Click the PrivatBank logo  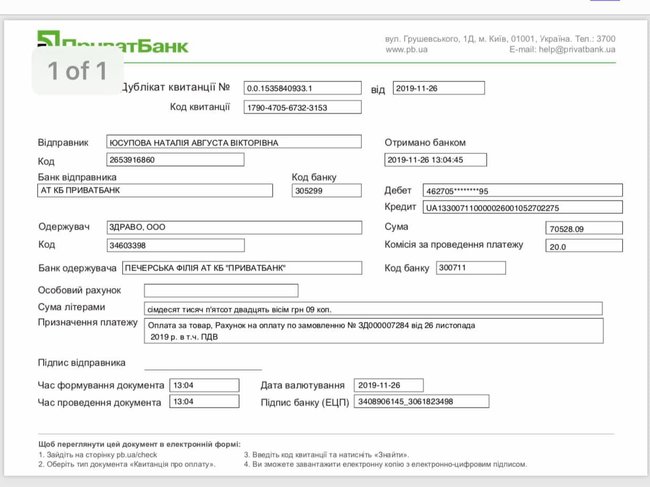113,42
